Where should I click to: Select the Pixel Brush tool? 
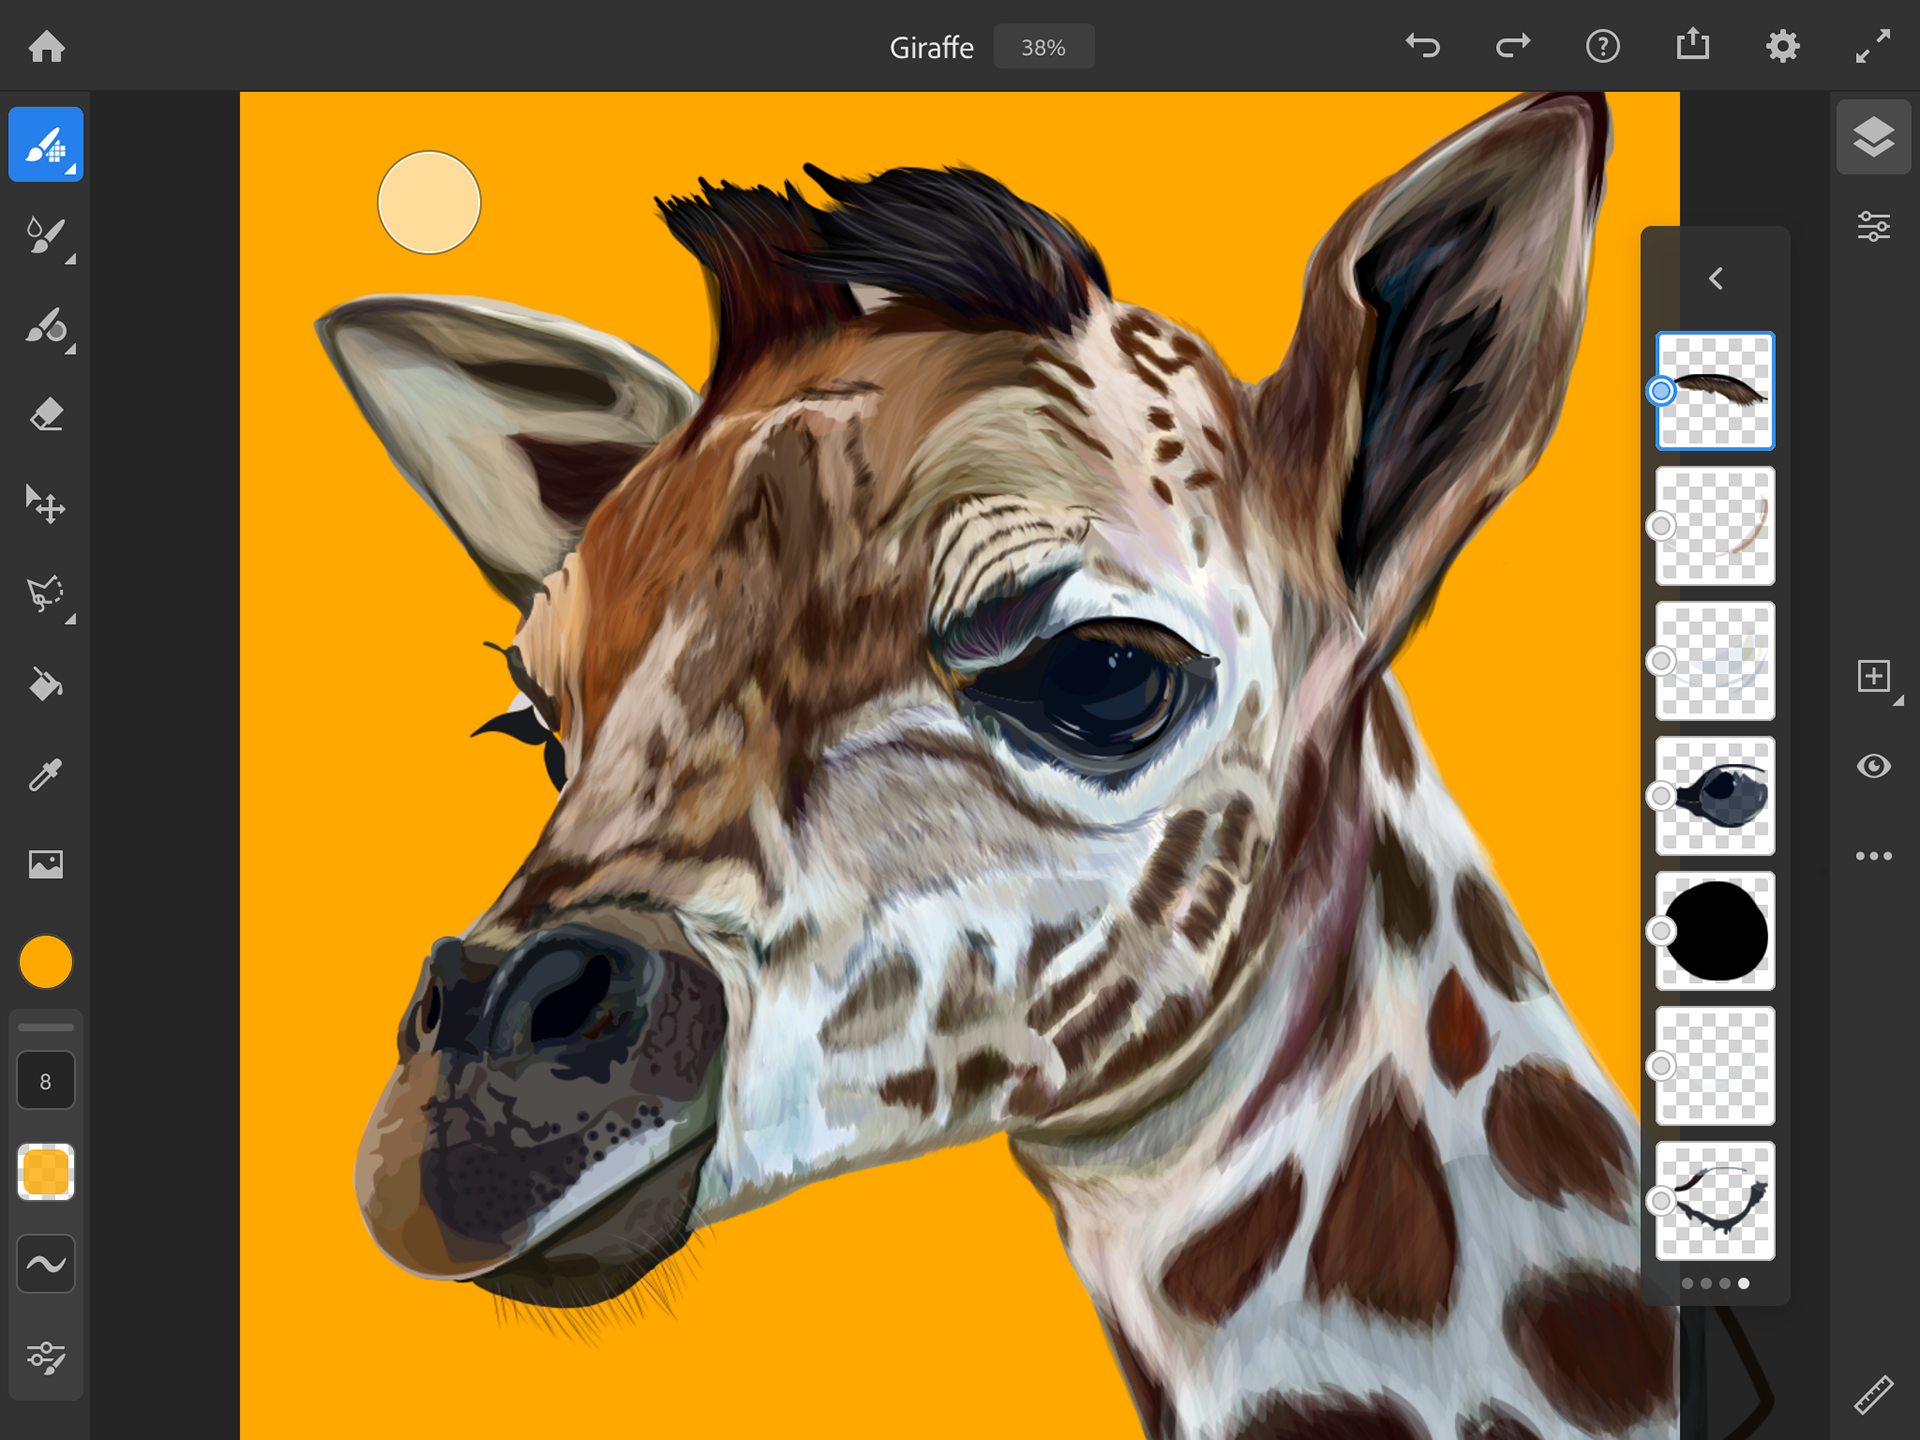click(45, 145)
